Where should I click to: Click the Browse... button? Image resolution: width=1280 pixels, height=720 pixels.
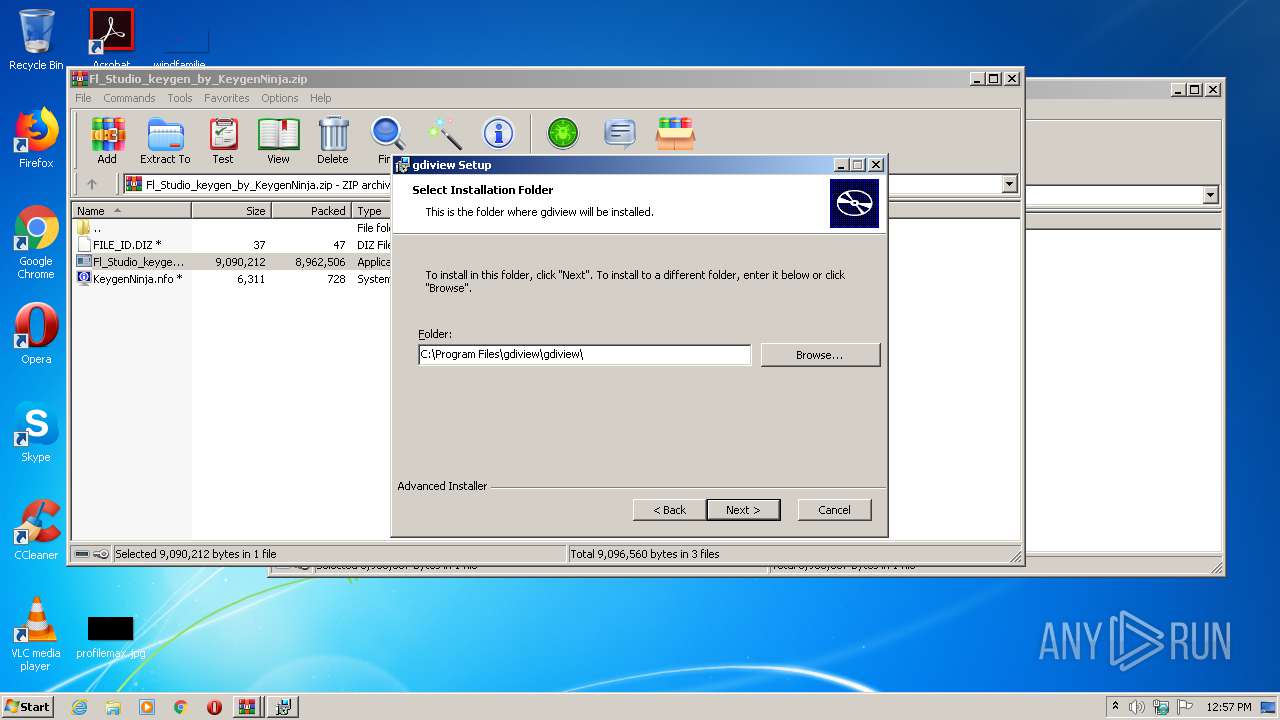[820, 355]
